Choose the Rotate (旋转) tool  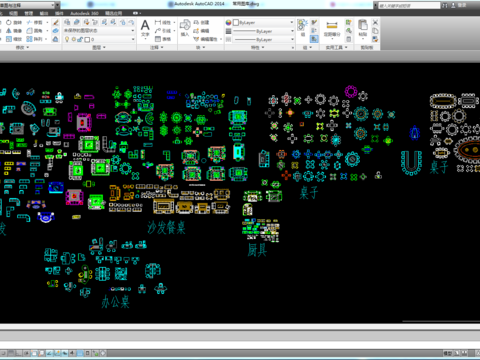pyautogui.click(x=13, y=22)
